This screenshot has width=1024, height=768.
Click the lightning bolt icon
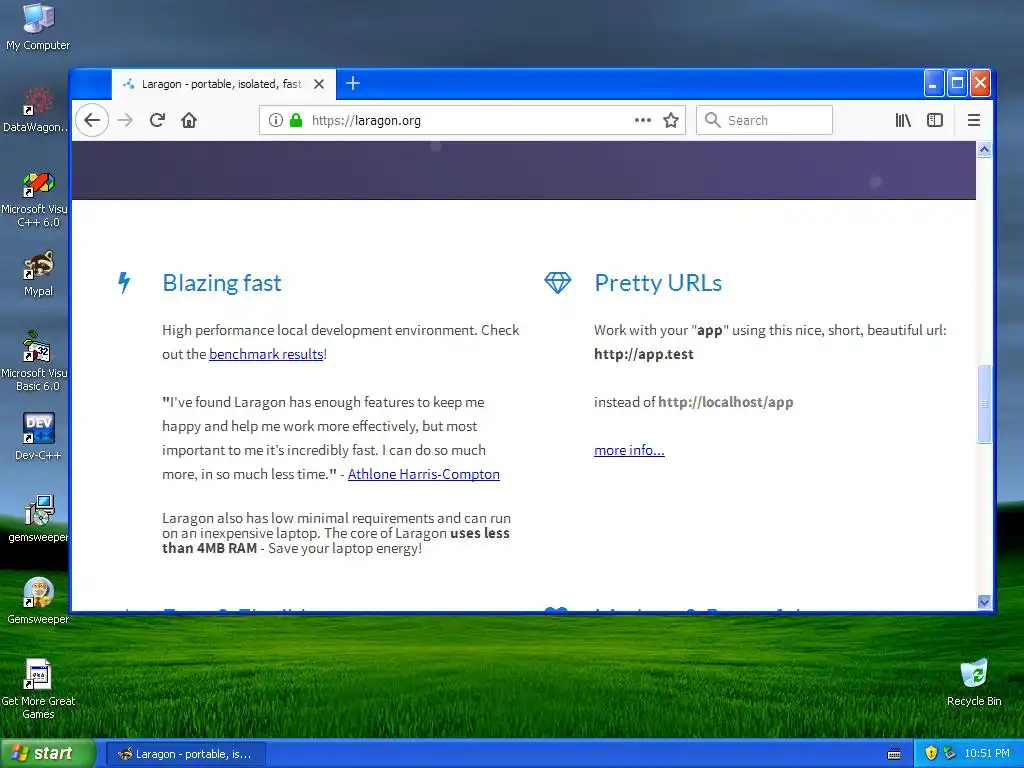pos(124,283)
